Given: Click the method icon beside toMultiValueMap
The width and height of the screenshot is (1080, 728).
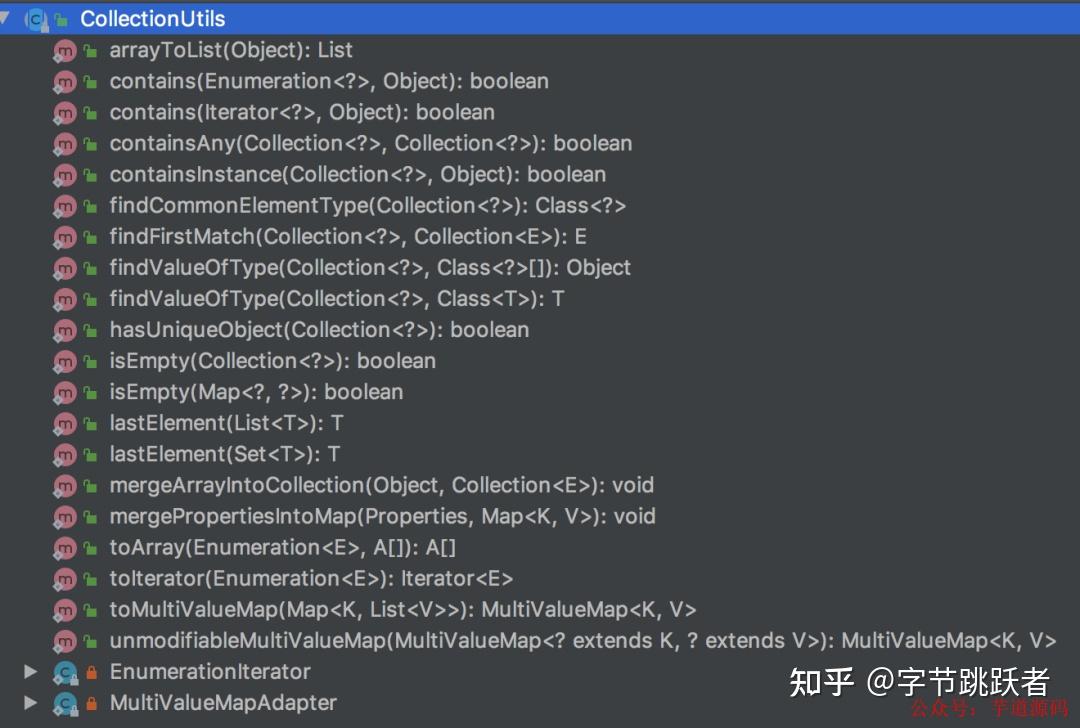Looking at the screenshot, I should [65, 610].
